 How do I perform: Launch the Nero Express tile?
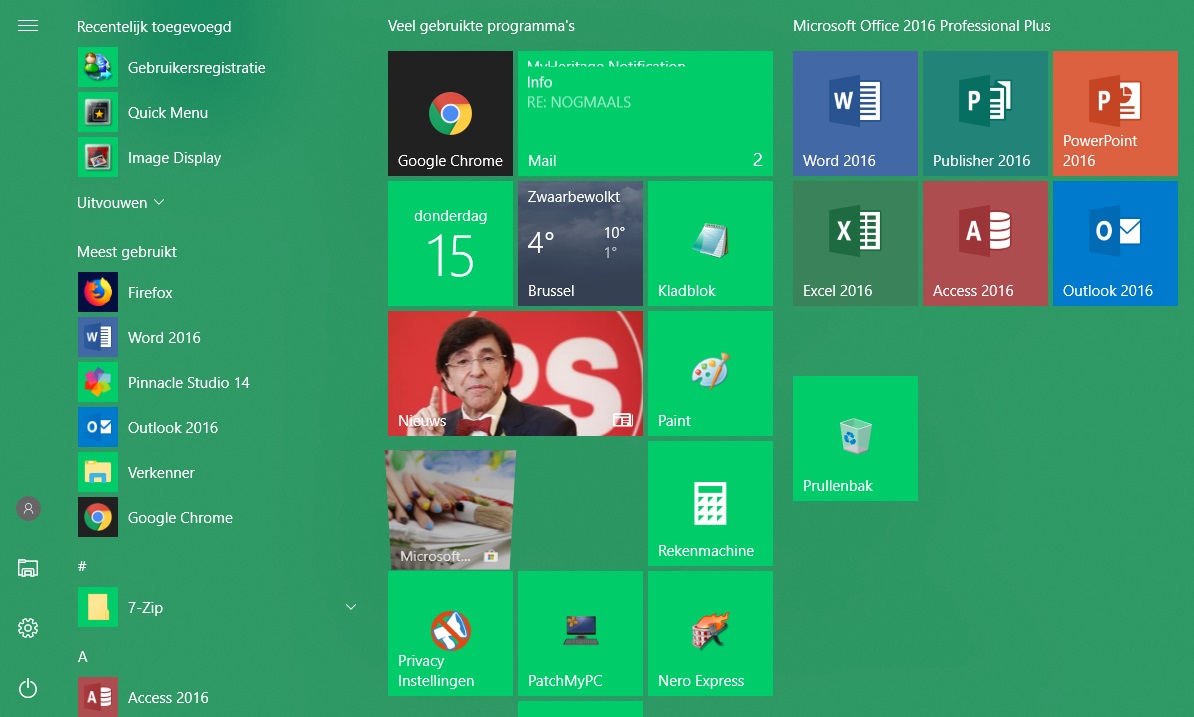point(710,633)
